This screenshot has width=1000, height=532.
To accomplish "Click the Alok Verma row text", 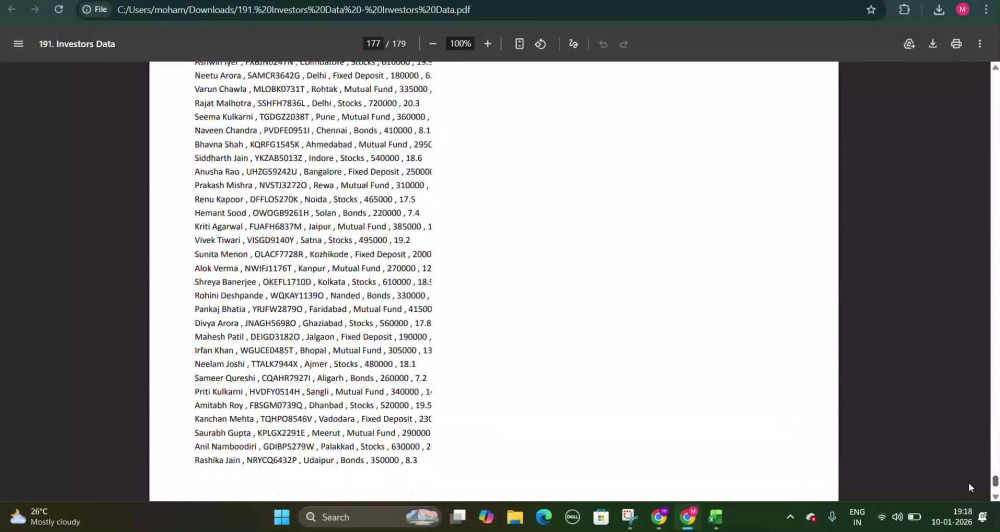I will click(313, 269).
